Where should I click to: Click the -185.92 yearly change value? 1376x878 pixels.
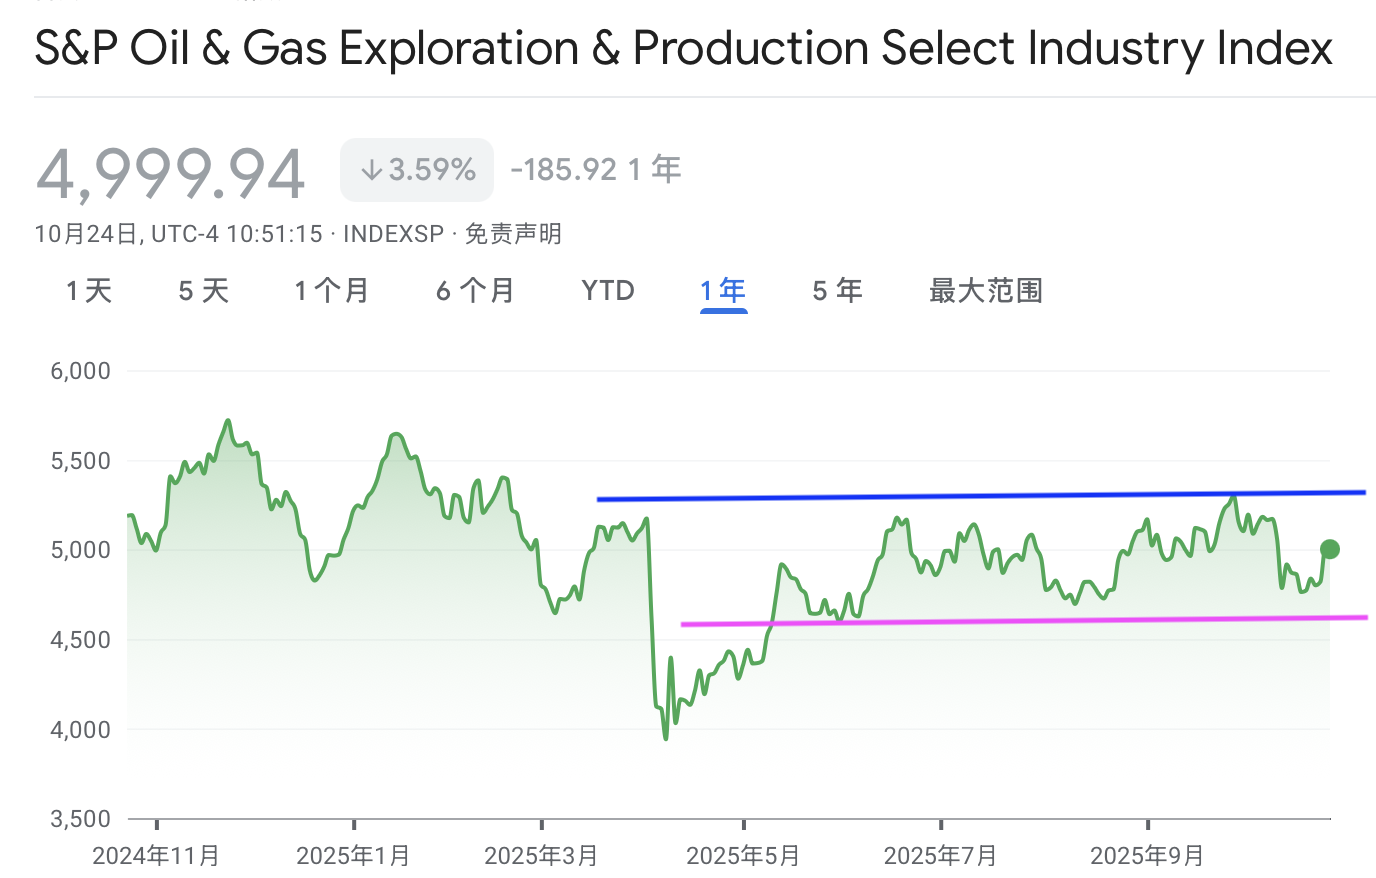click(564, 170)
